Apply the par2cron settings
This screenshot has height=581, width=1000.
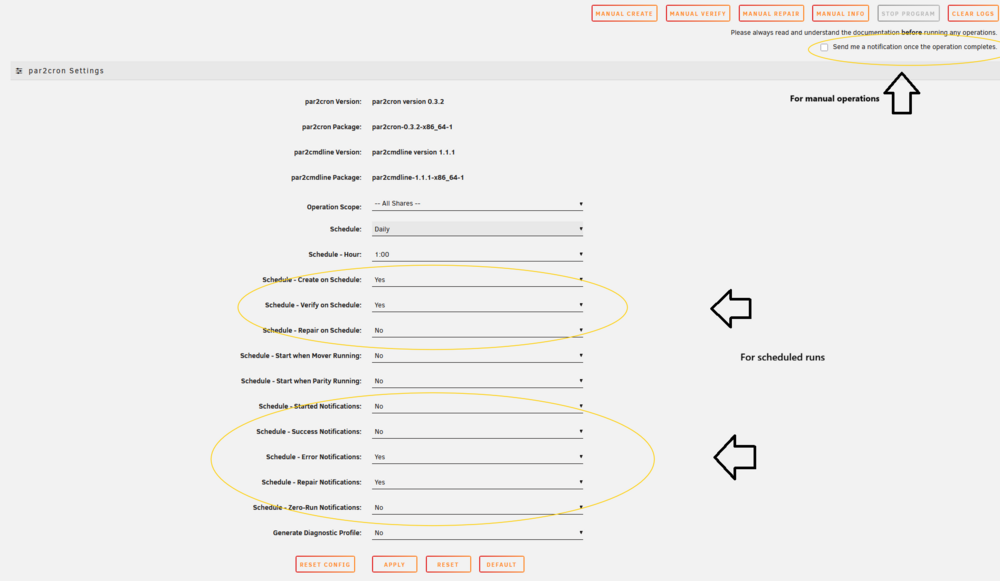click(394, 564)
